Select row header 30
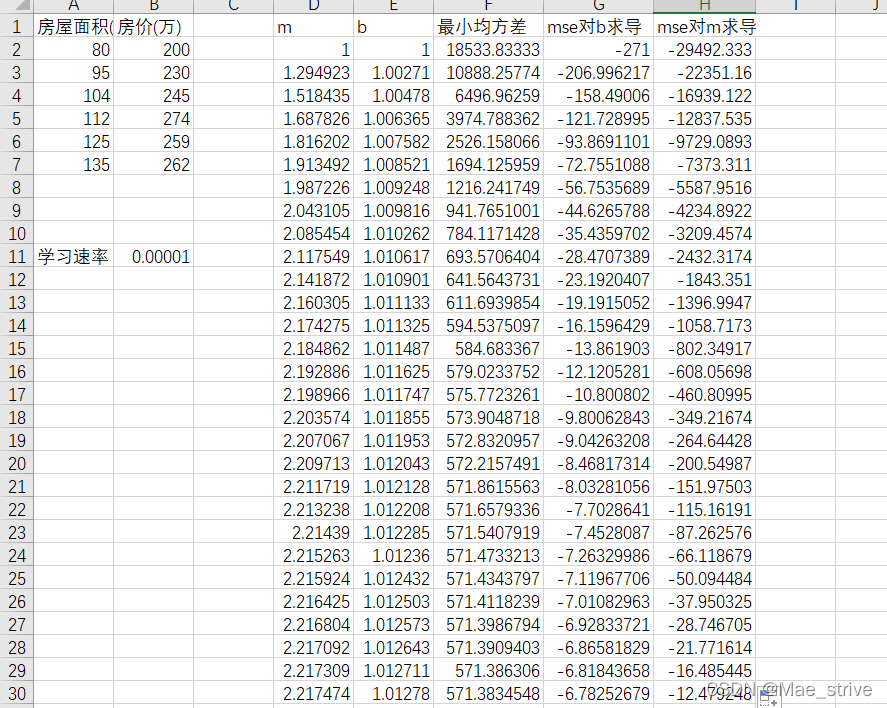 click(x=17, y=693)
